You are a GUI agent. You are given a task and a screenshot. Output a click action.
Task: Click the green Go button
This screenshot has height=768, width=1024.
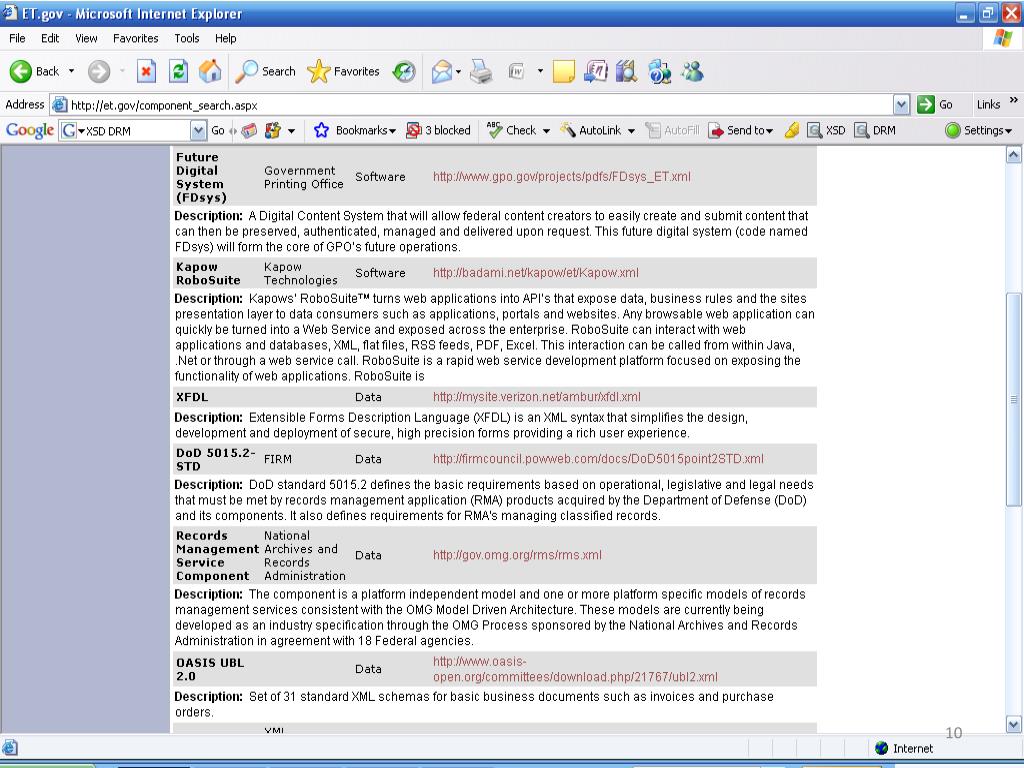pyautogui.click(x=935, y=104)
